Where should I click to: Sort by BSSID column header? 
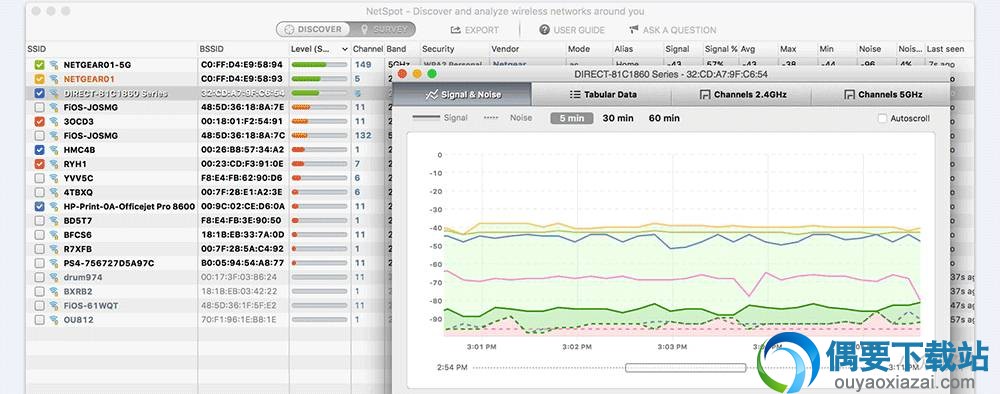tap(212, 48)
